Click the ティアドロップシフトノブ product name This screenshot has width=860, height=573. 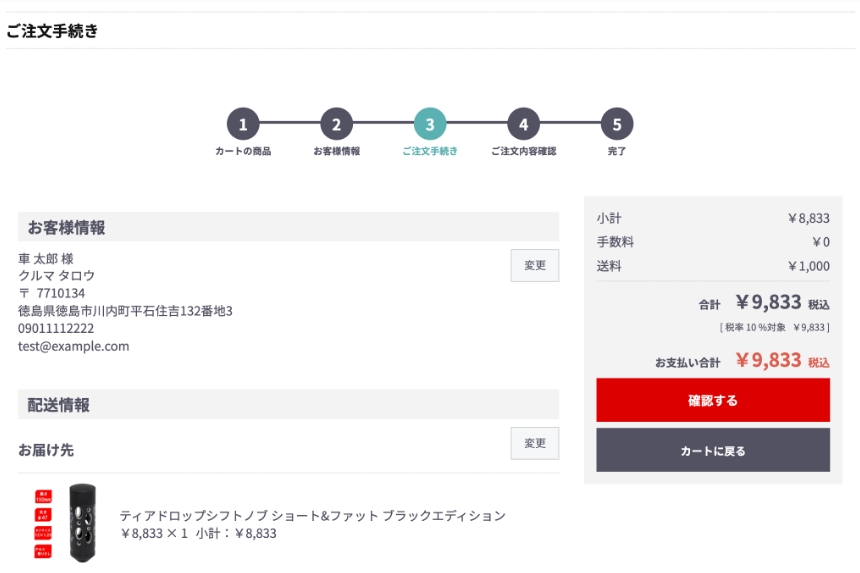(x=312, y=516)
